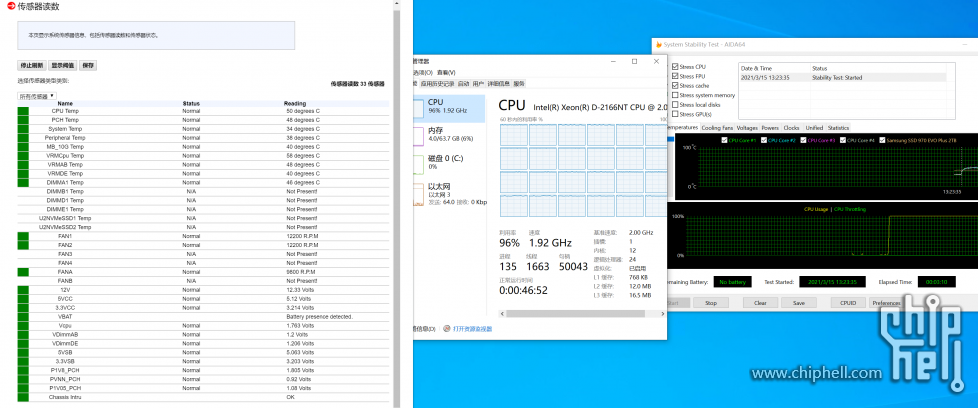978x408 pixels.
Task: Switch to Cooling Fans tab in AIDA64
Action: pos(717,128)
